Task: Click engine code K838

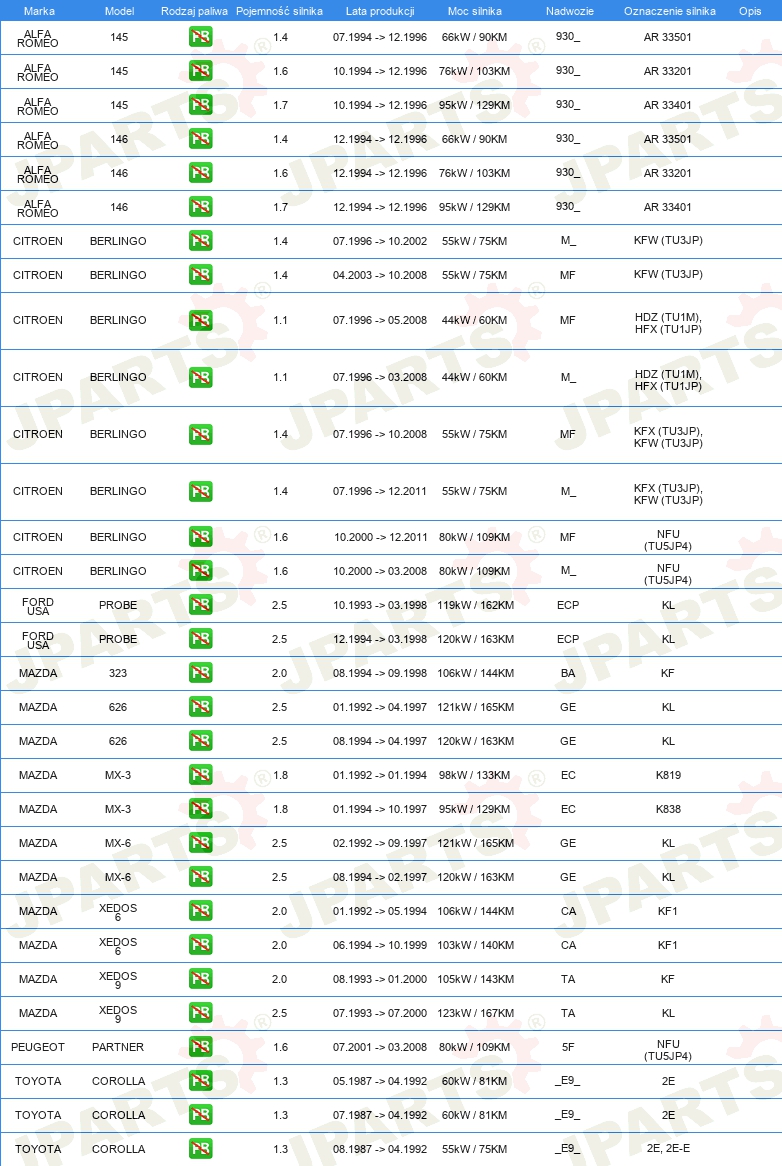Action: [668, 809]
